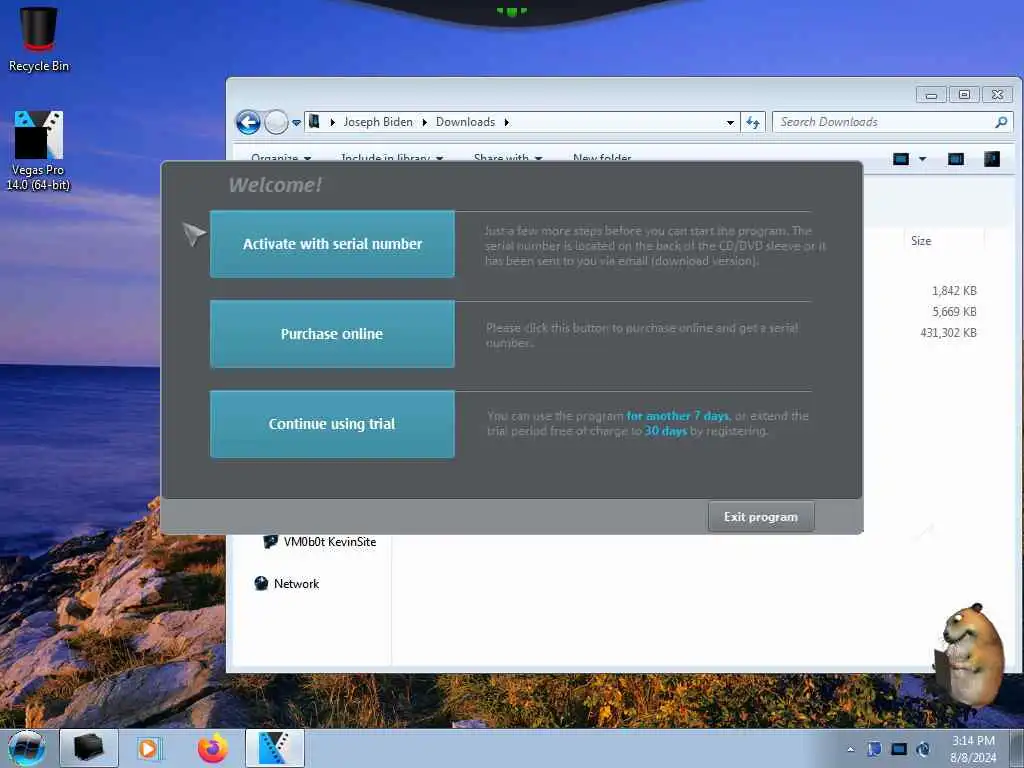Toggle the preview pane icon in Explorer
This screenshot has height=768, width=1024.
click(x=955, y=159)
